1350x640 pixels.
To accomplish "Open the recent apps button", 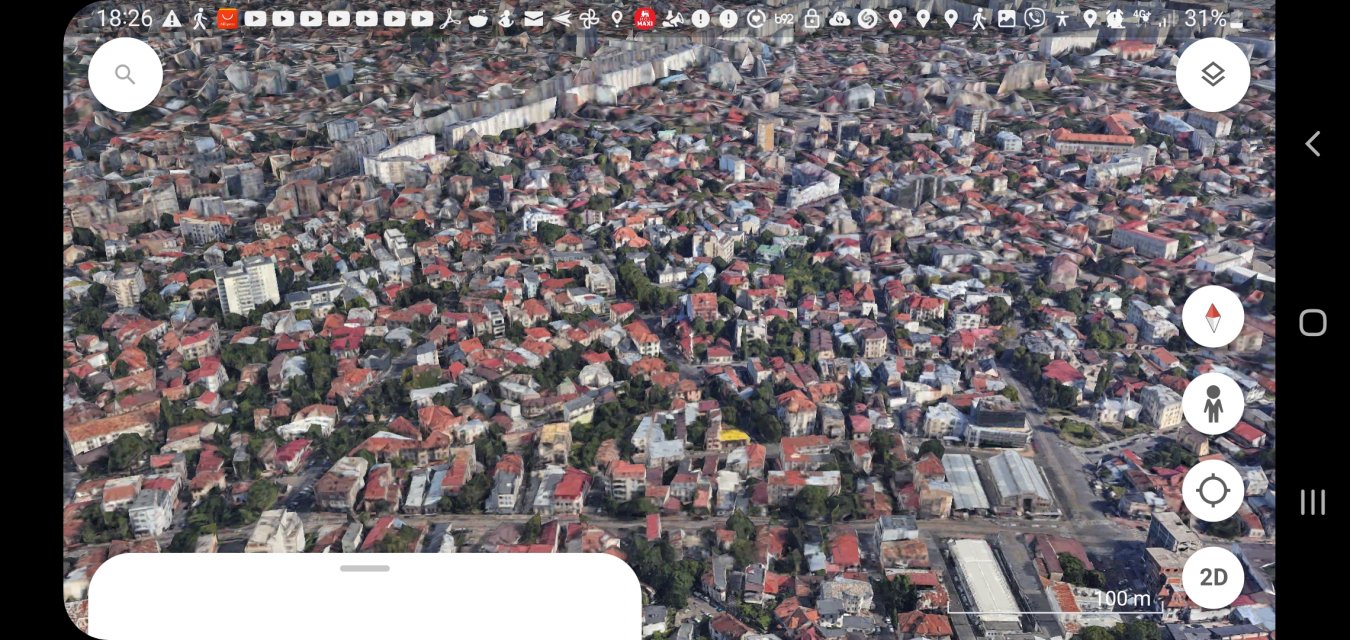I will [x=1312, y=502].
